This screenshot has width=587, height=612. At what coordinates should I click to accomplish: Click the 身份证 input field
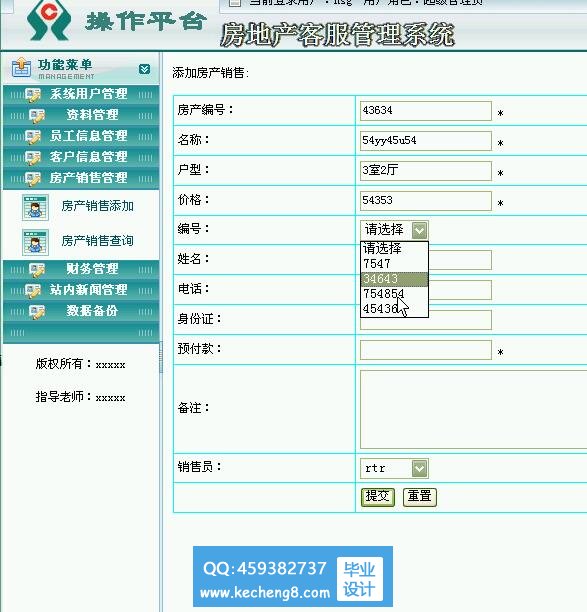pos(460,320)
